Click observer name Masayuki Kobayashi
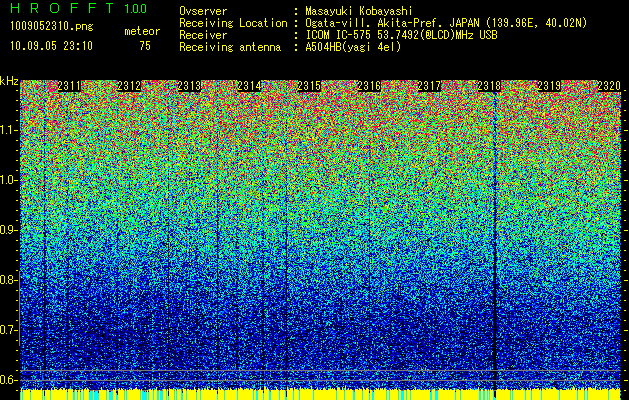Screen dimensions: 629x400 click(x=359, y=11)
